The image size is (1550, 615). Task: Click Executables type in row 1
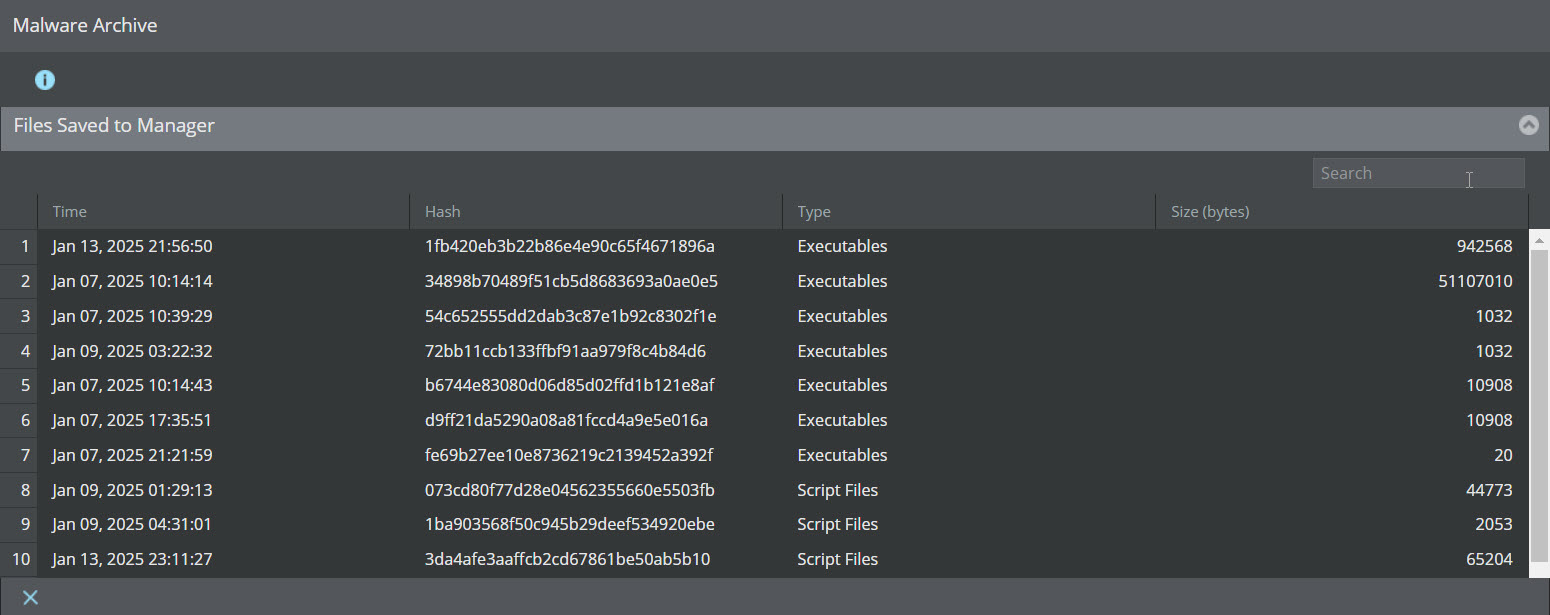842,246
